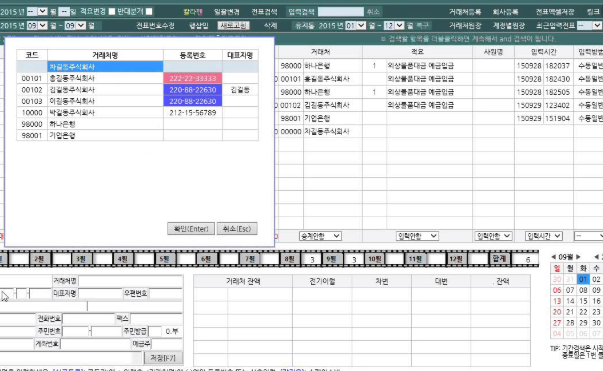
Task: Select the 2월 film-strip tab
Action: (x=39, y=259)
